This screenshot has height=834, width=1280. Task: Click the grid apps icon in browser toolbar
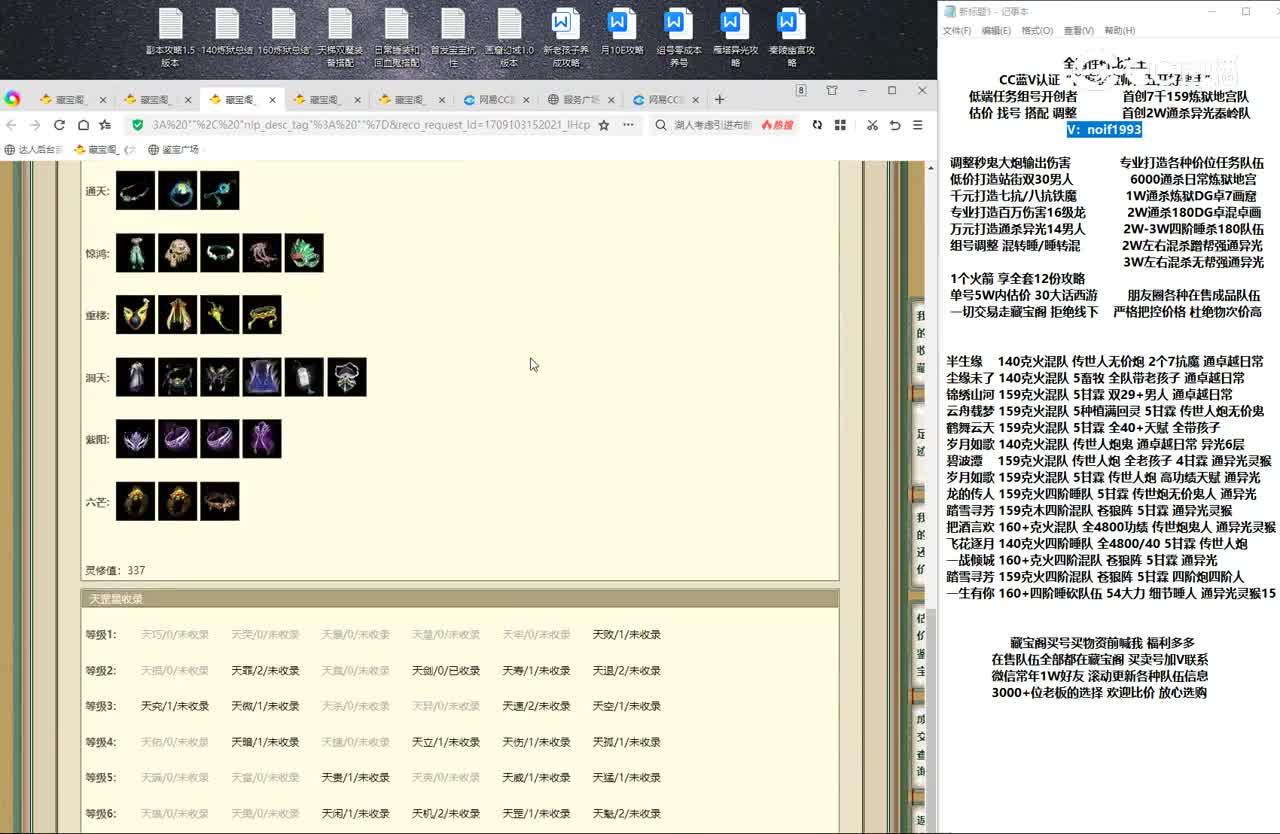pos(840,125)
